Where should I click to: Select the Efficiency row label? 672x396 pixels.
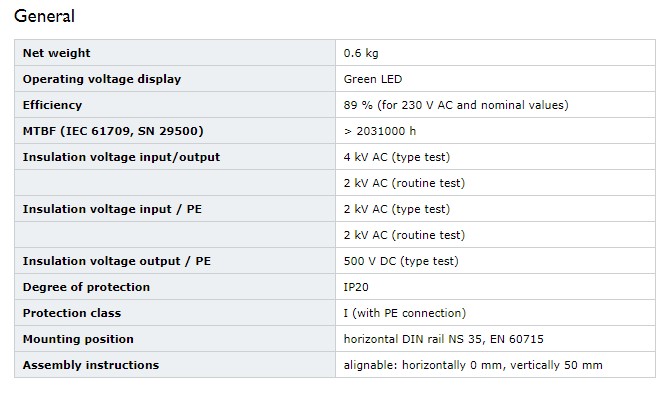point(52,105)
